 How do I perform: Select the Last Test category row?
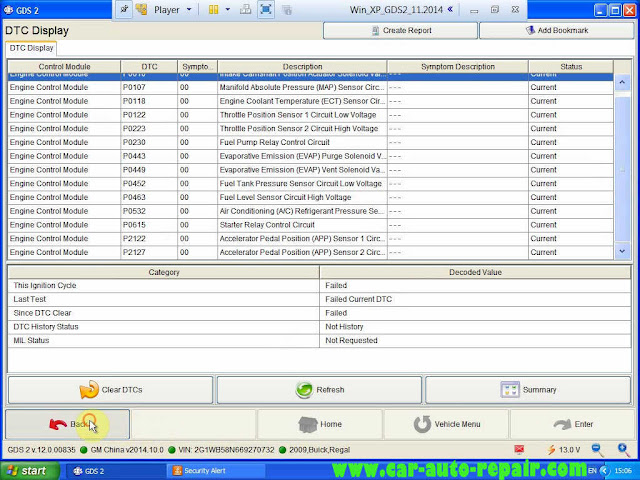[319, 299]
